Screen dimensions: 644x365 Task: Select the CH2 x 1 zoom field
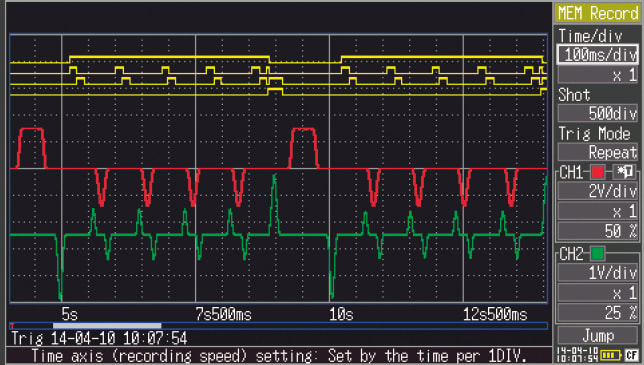tap(598, 293)
